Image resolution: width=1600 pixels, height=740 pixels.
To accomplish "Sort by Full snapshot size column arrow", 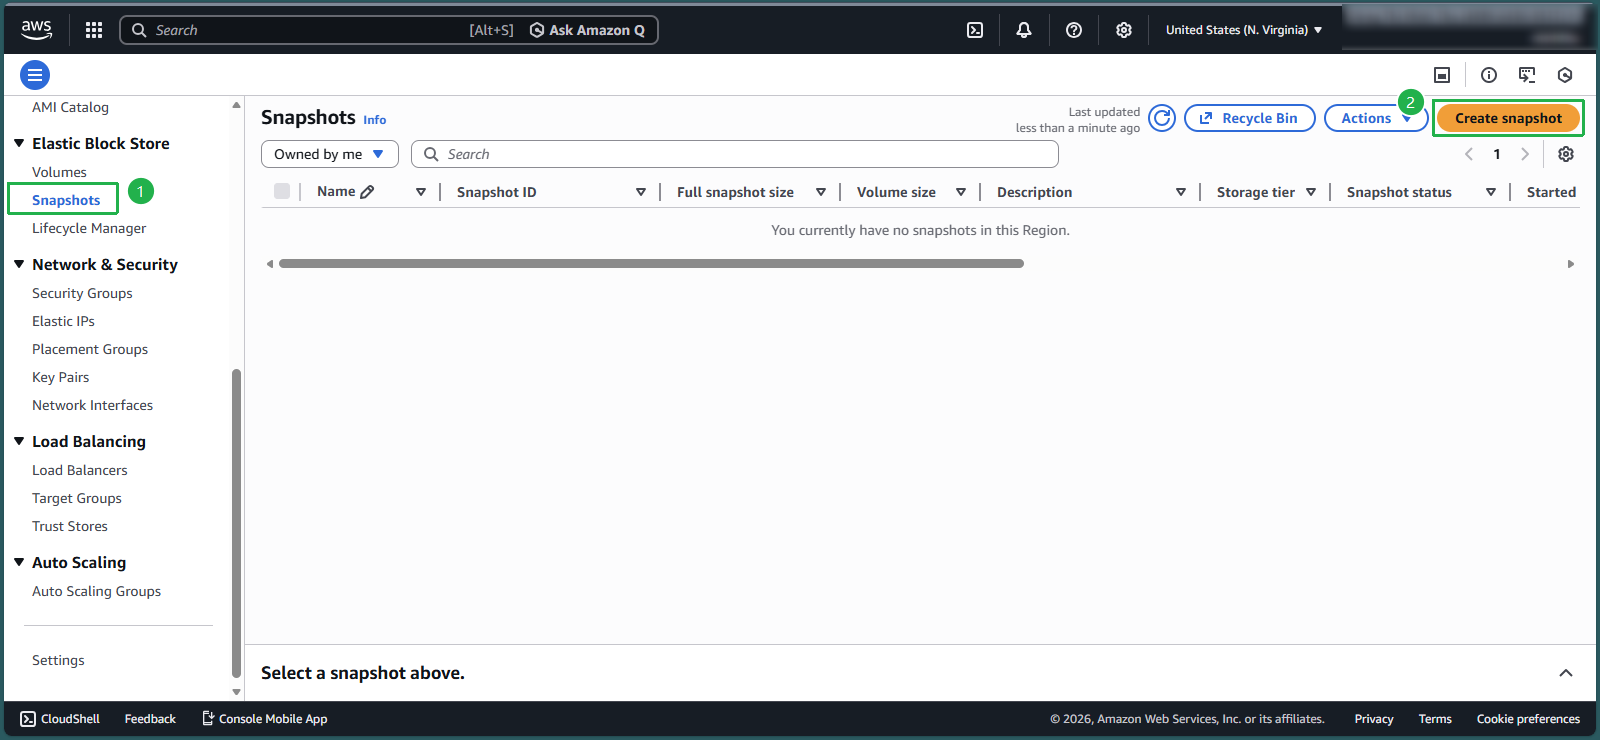I will pos(821,192).
